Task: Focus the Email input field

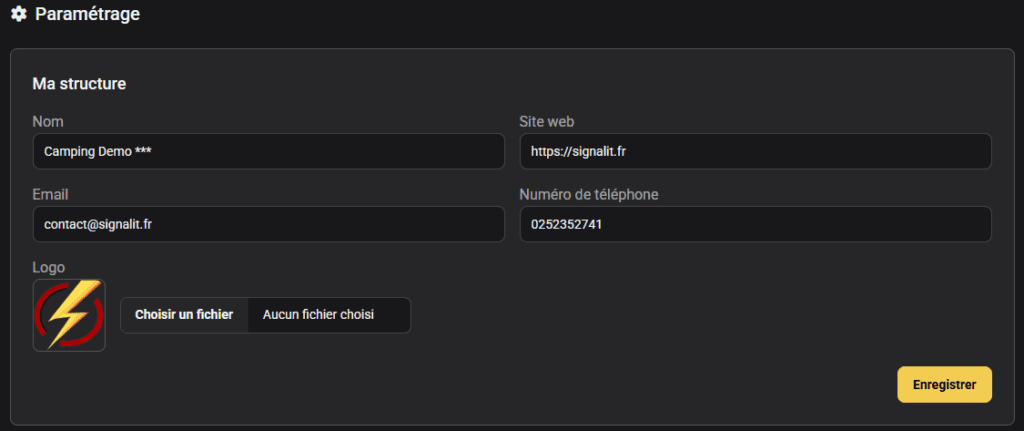Action: click(268, 225)
